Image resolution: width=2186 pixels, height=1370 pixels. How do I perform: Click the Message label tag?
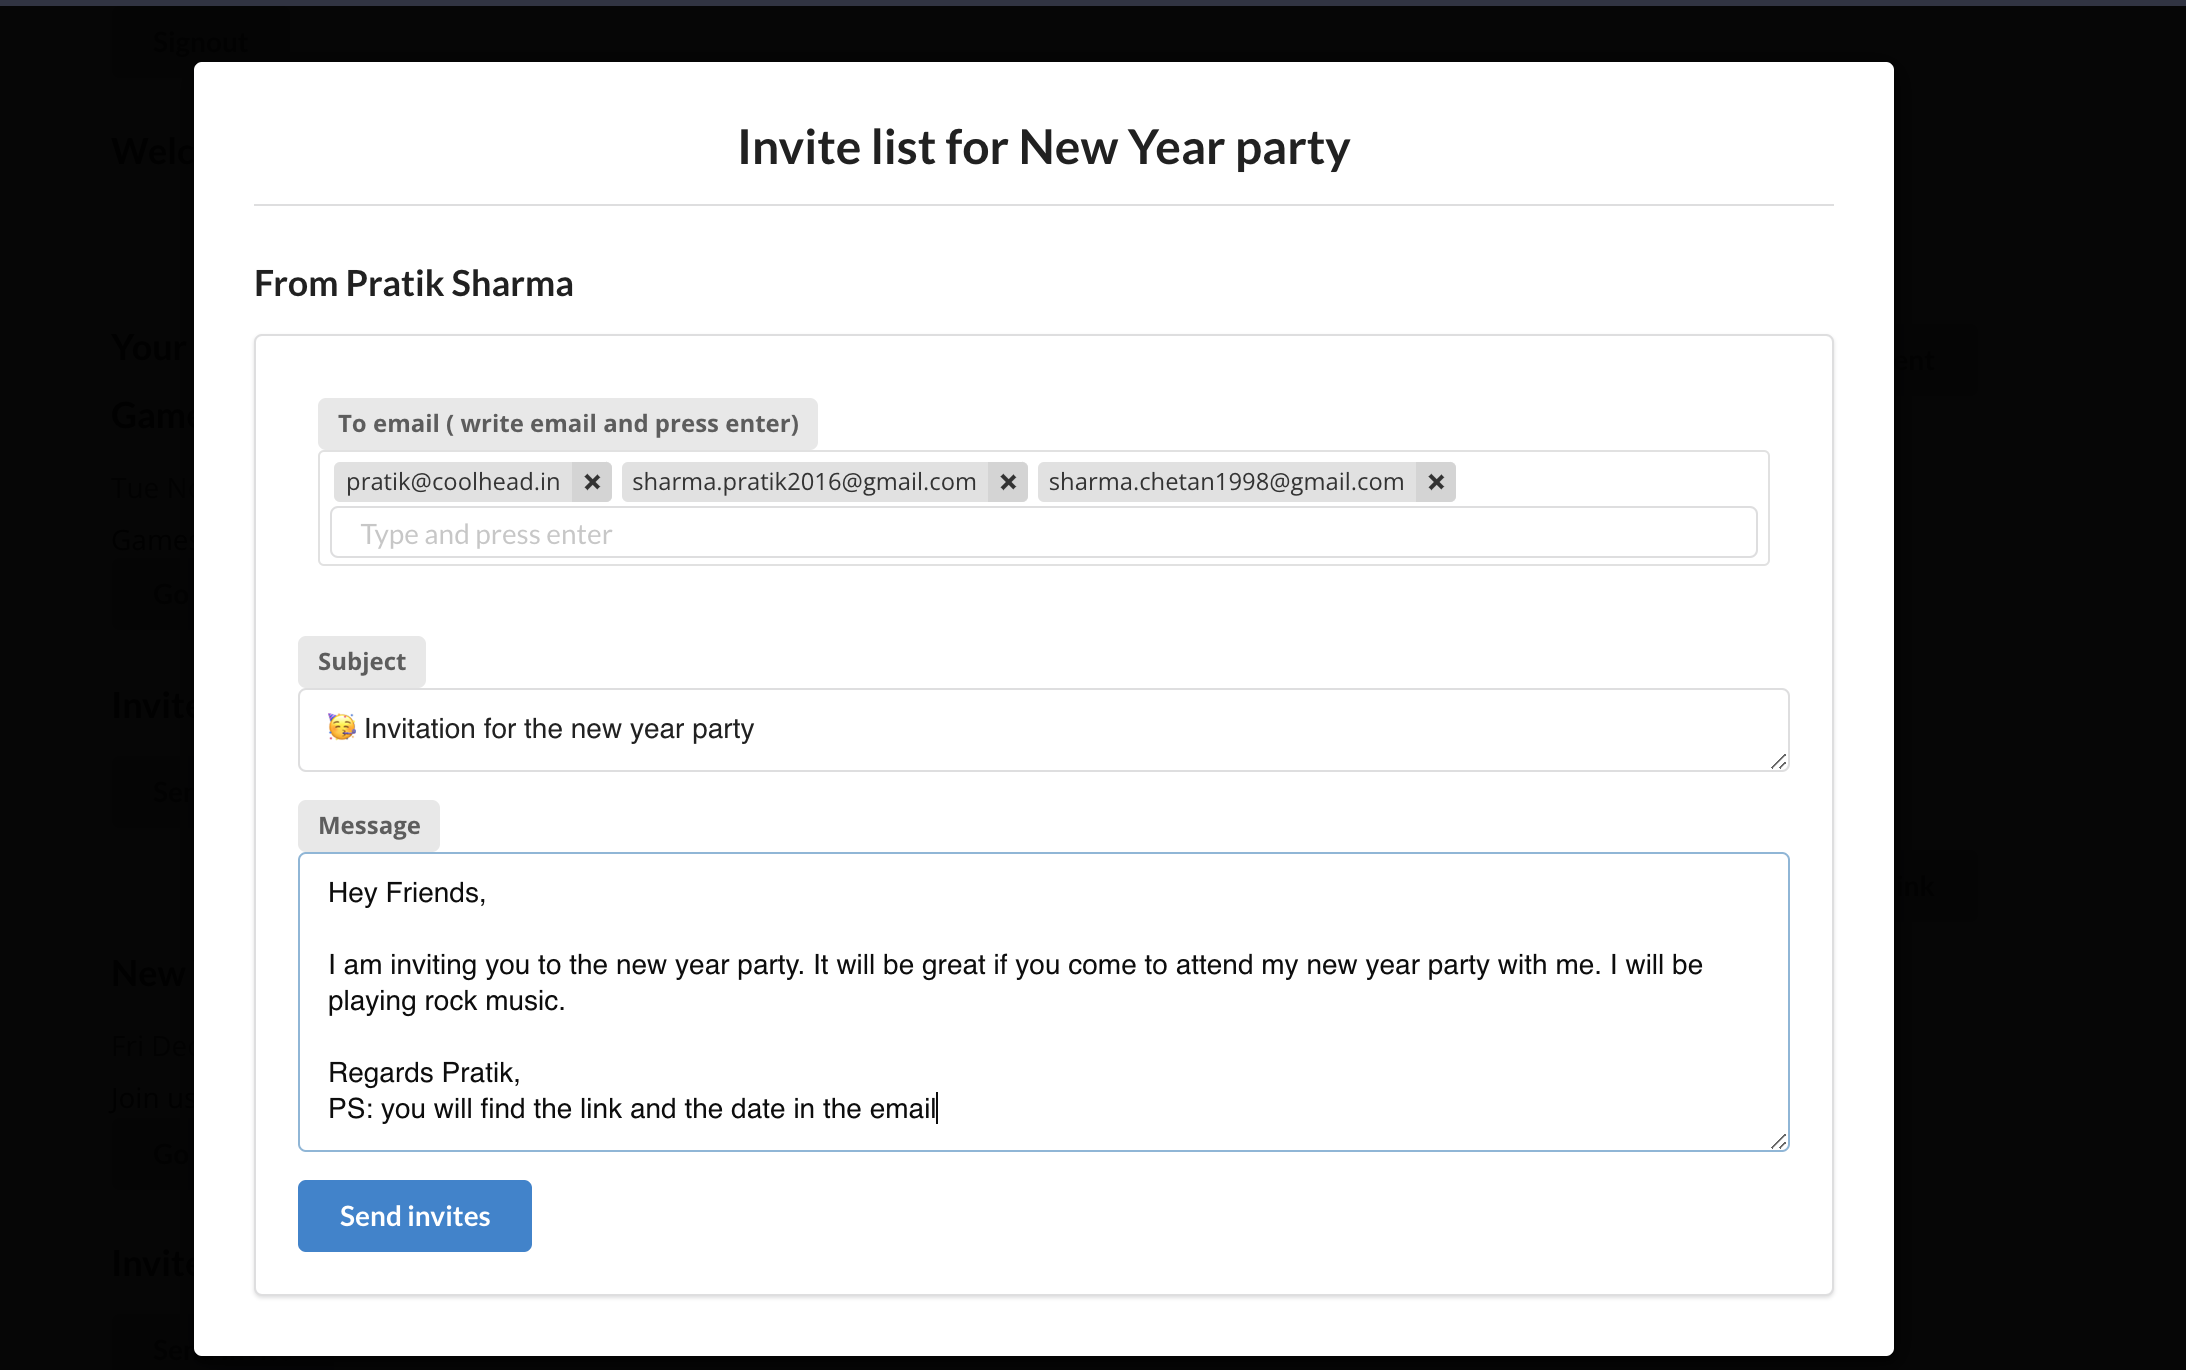point(369,826)
